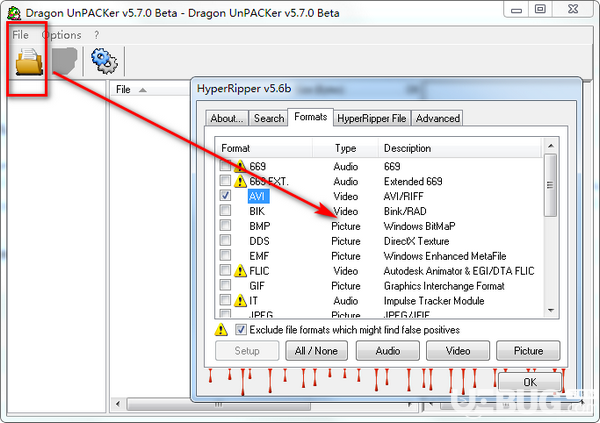Click the formats list scroll down arrow
Screen dimensions: 600x423
(x=551, y=310)
